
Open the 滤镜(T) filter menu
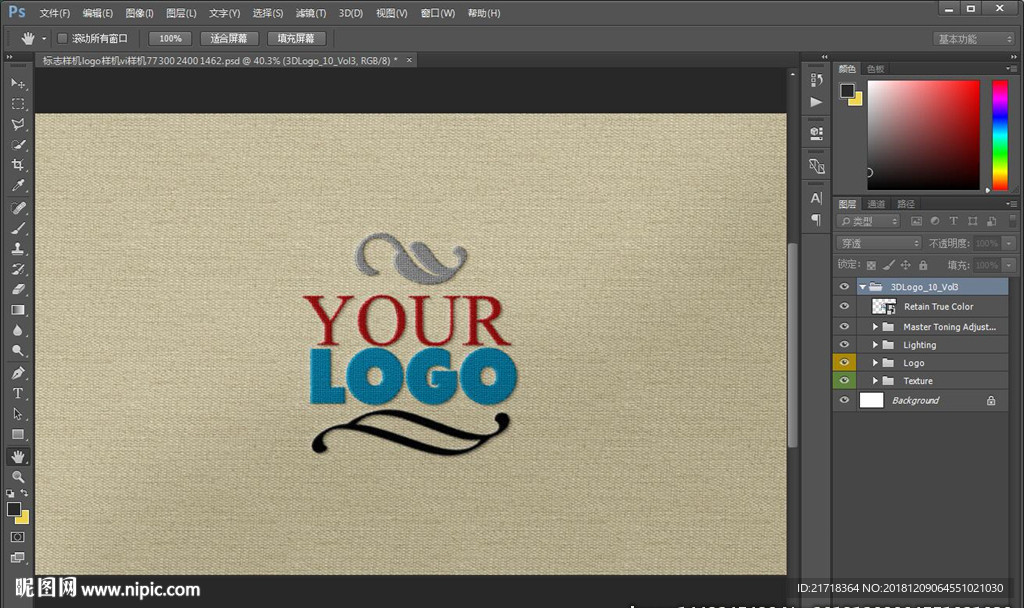[310, 14]
